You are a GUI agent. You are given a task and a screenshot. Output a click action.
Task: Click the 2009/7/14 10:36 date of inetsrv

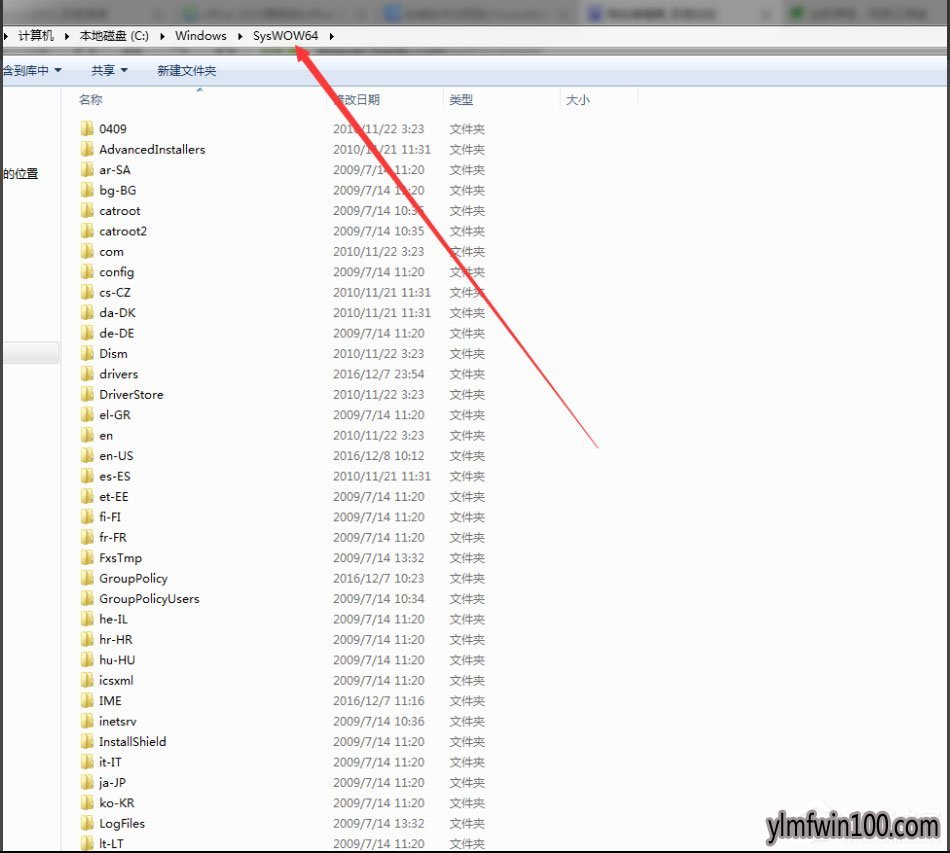click(379, 722)
